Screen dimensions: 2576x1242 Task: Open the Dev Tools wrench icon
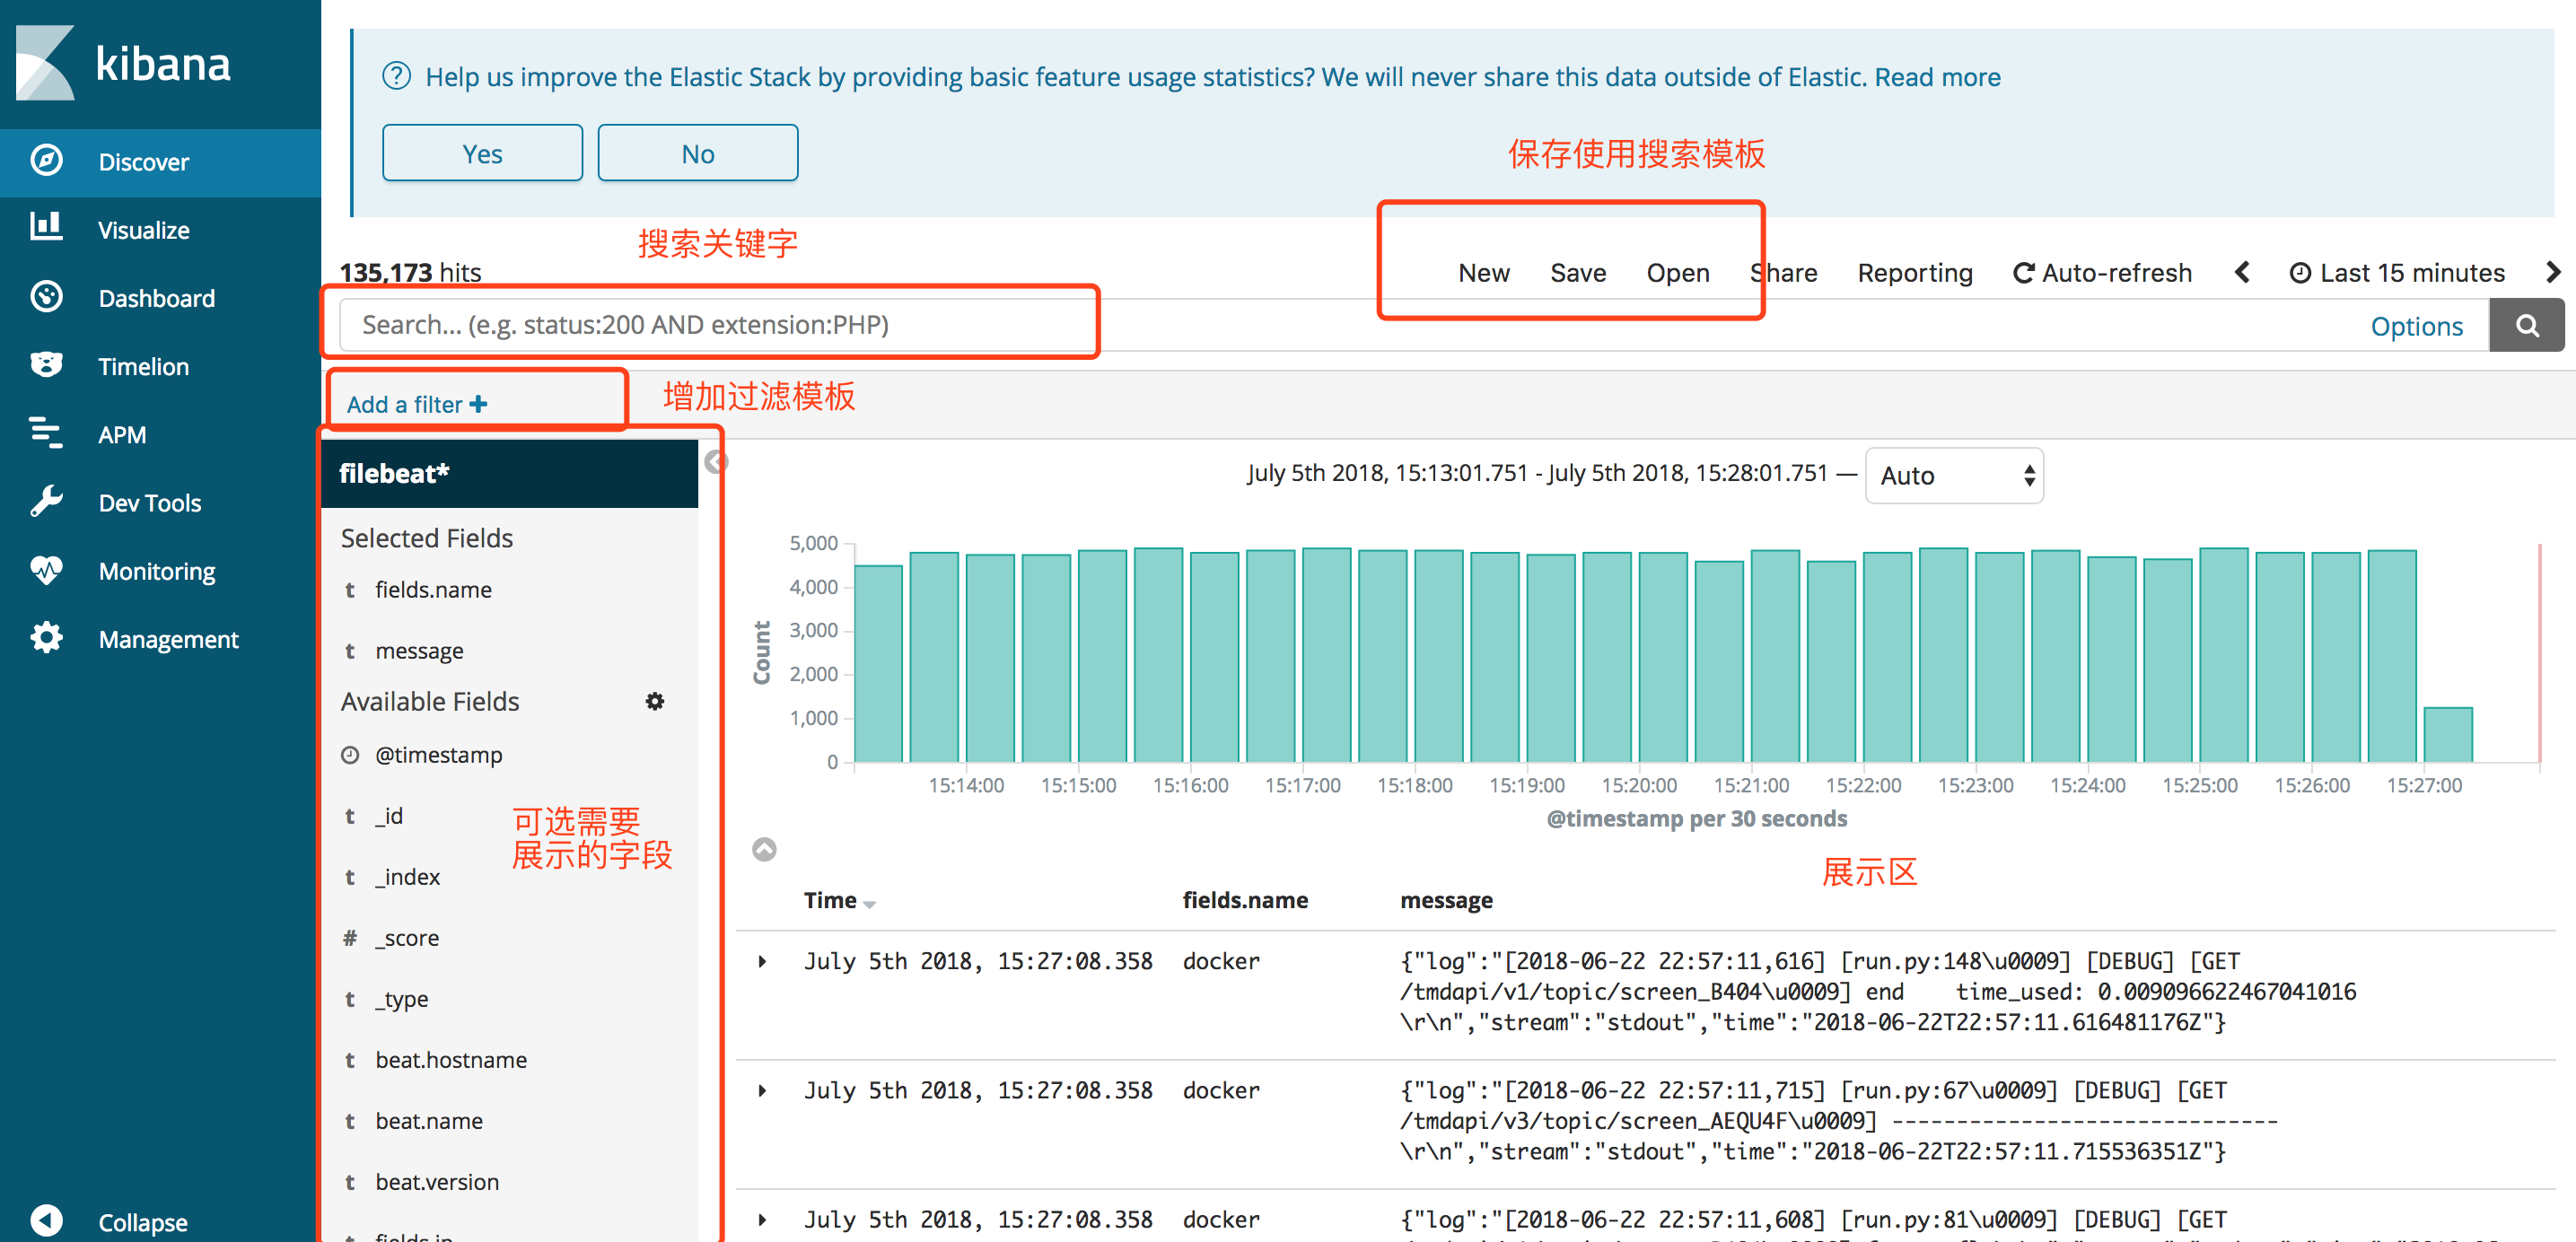[46, 502]
